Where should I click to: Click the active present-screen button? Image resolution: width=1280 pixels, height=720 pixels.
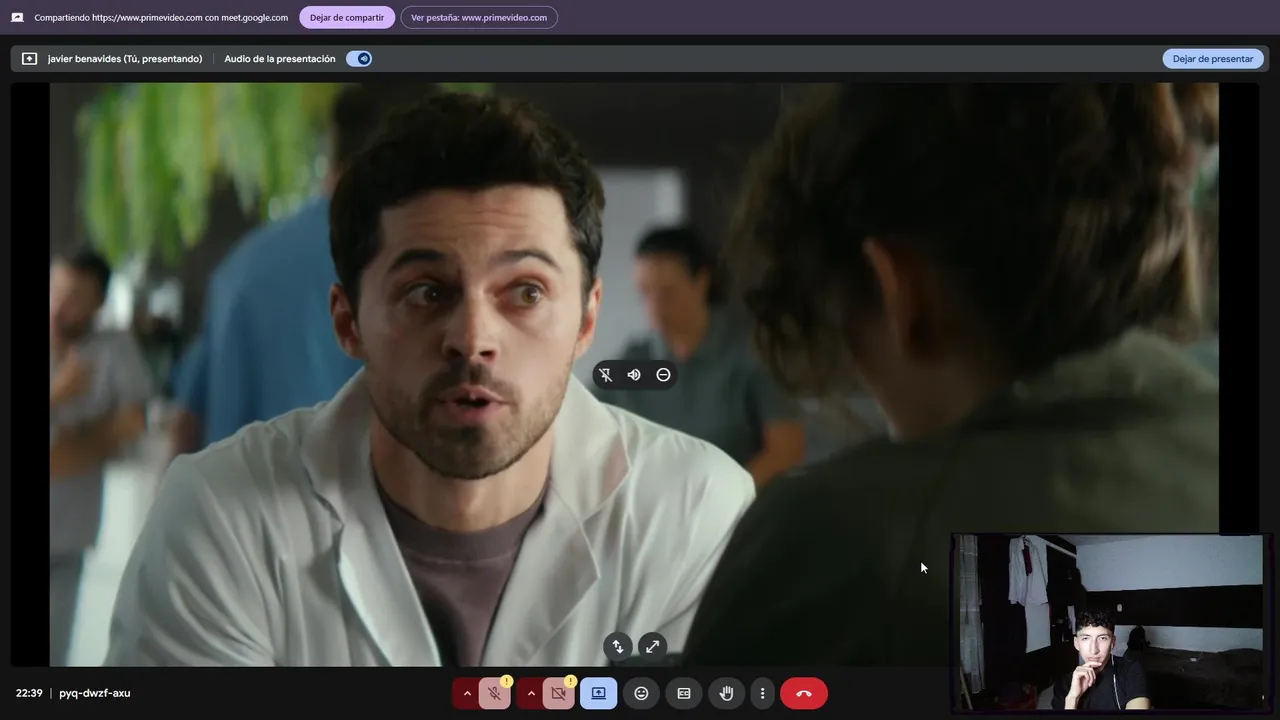[598, 693]
